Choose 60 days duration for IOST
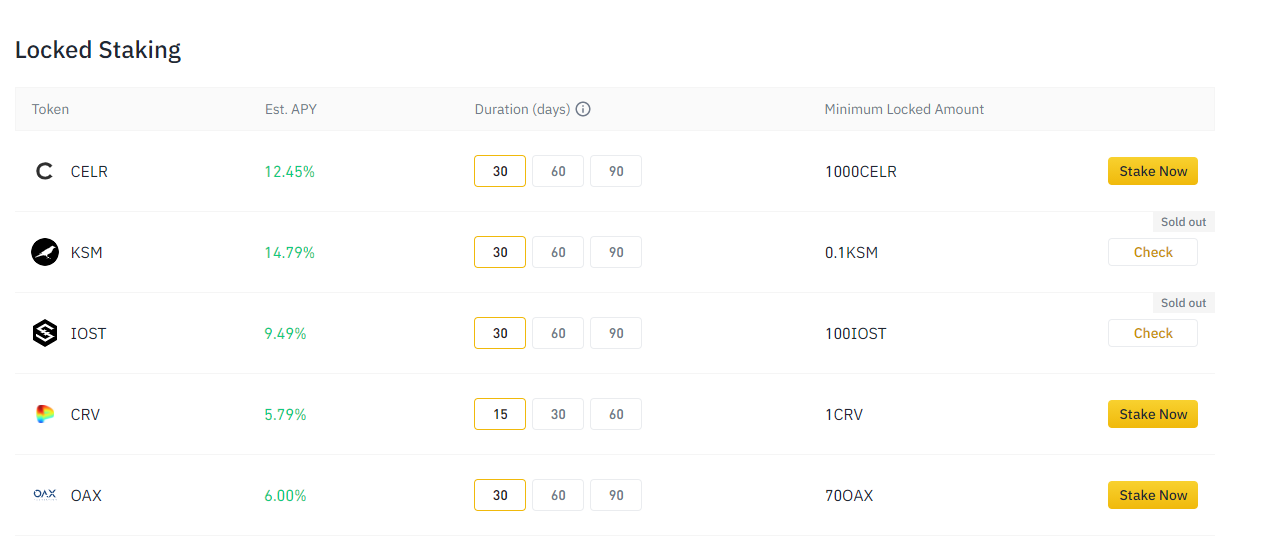This screenshot has width=1267, height=548. [558, 333]
